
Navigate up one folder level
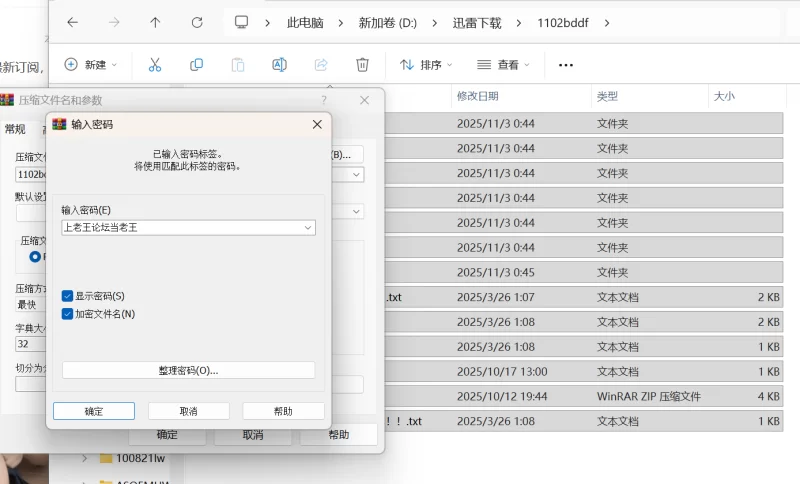pos(154,22)
